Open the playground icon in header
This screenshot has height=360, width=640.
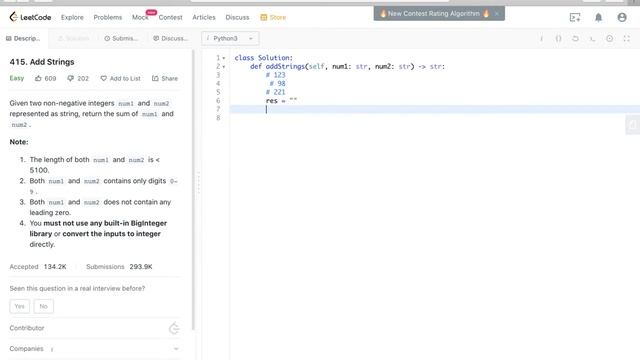coord(575,17)
